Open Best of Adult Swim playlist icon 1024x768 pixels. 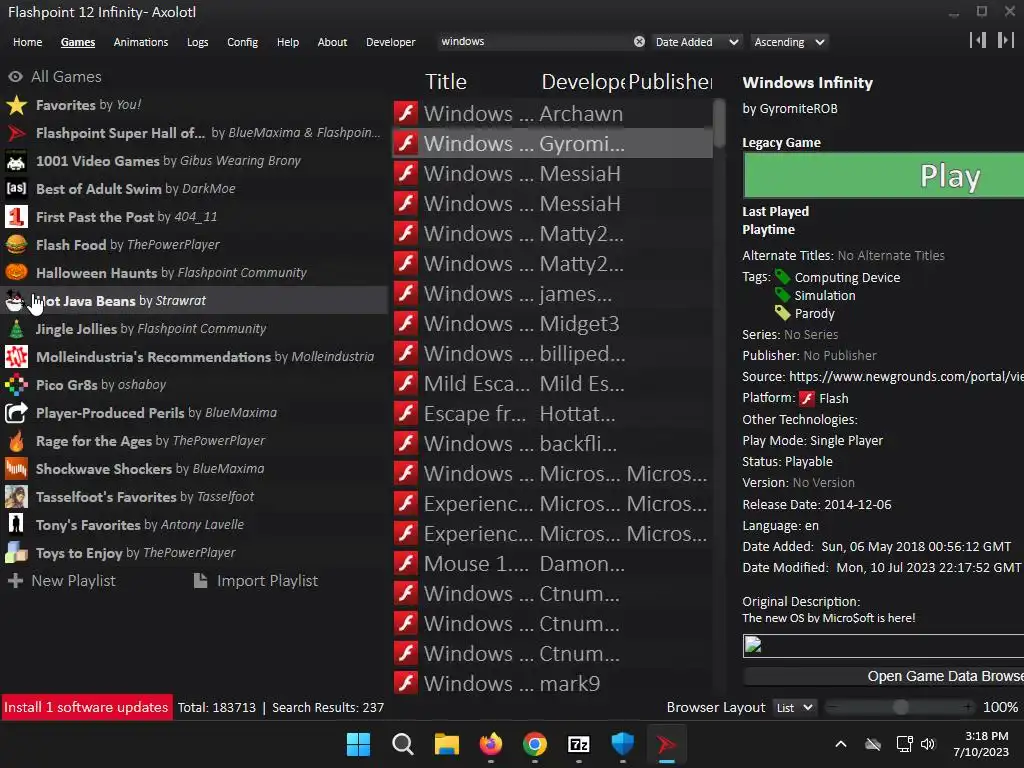tap(16, 189)
